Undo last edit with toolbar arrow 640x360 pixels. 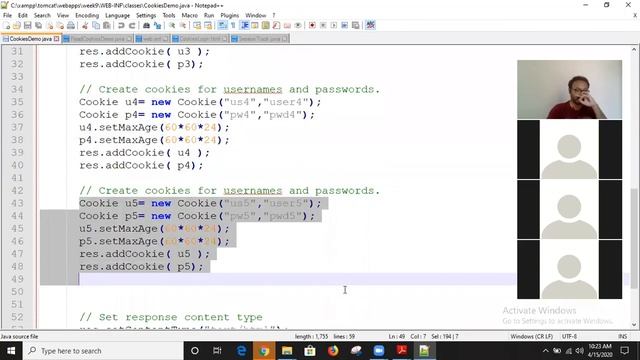pyautogui.click(x=121, y=25)
